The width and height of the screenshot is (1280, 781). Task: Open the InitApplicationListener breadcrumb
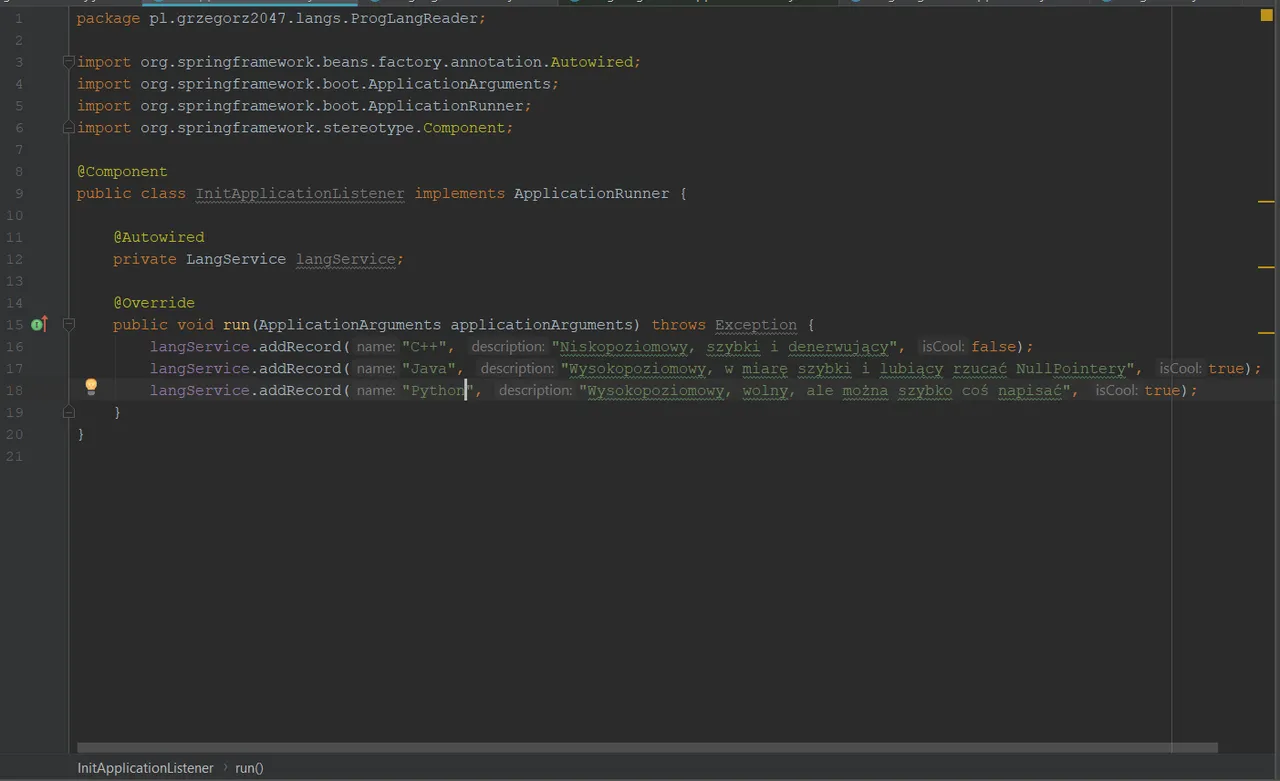[x=146, y=768]
